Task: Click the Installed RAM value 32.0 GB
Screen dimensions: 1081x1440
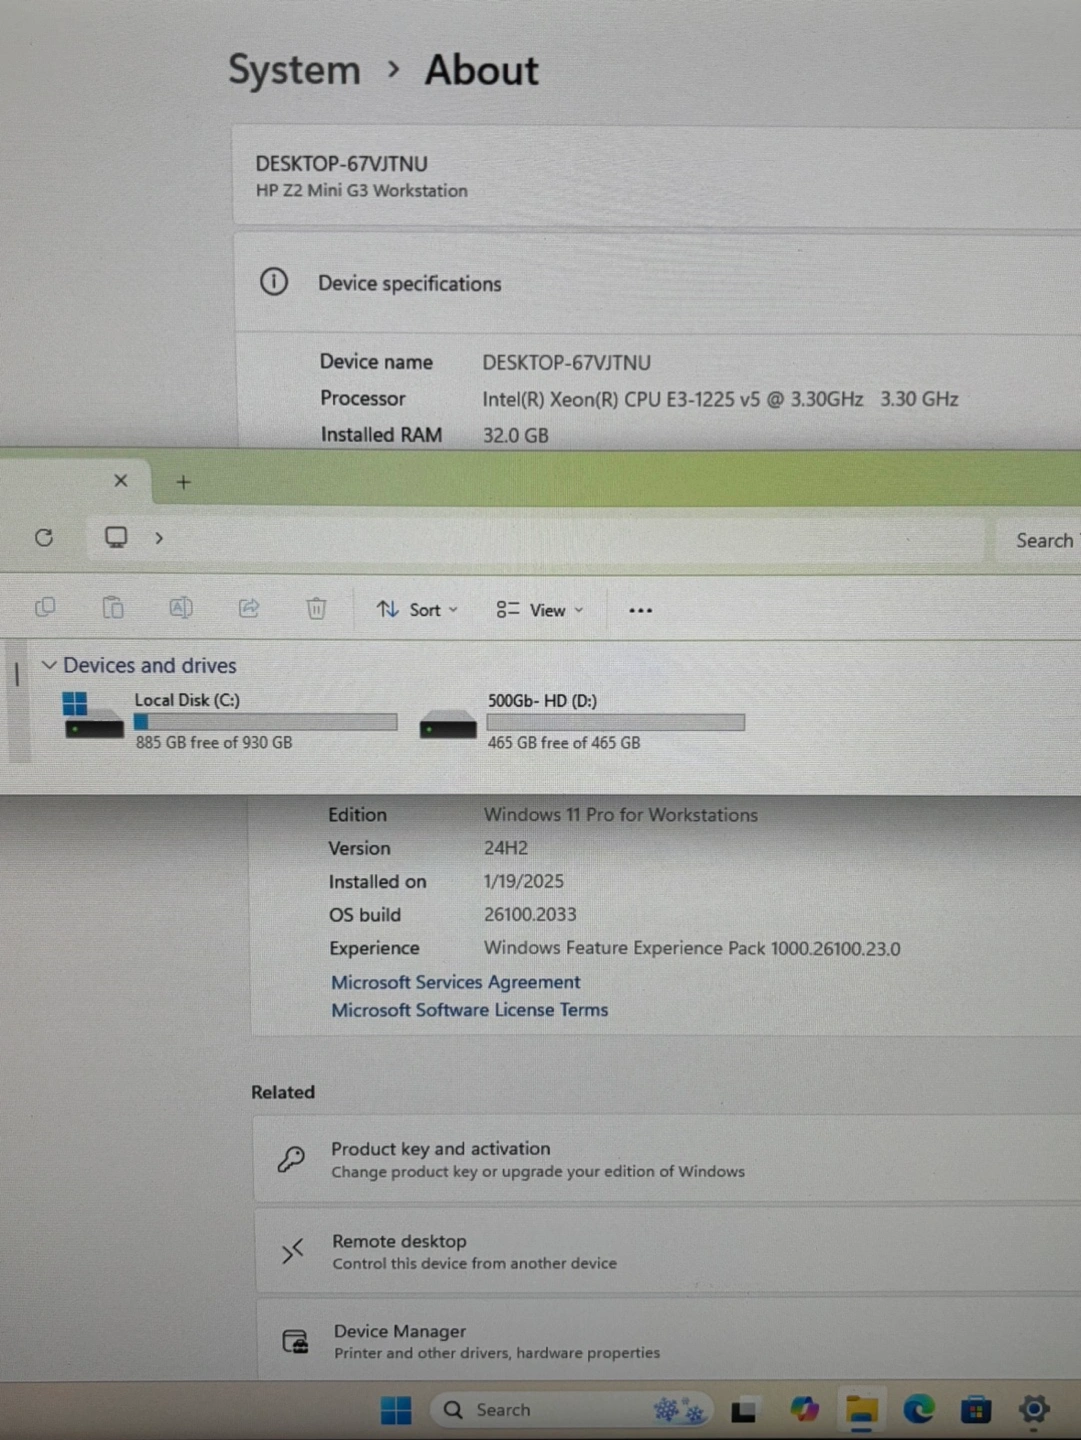Action: point(516,435)
